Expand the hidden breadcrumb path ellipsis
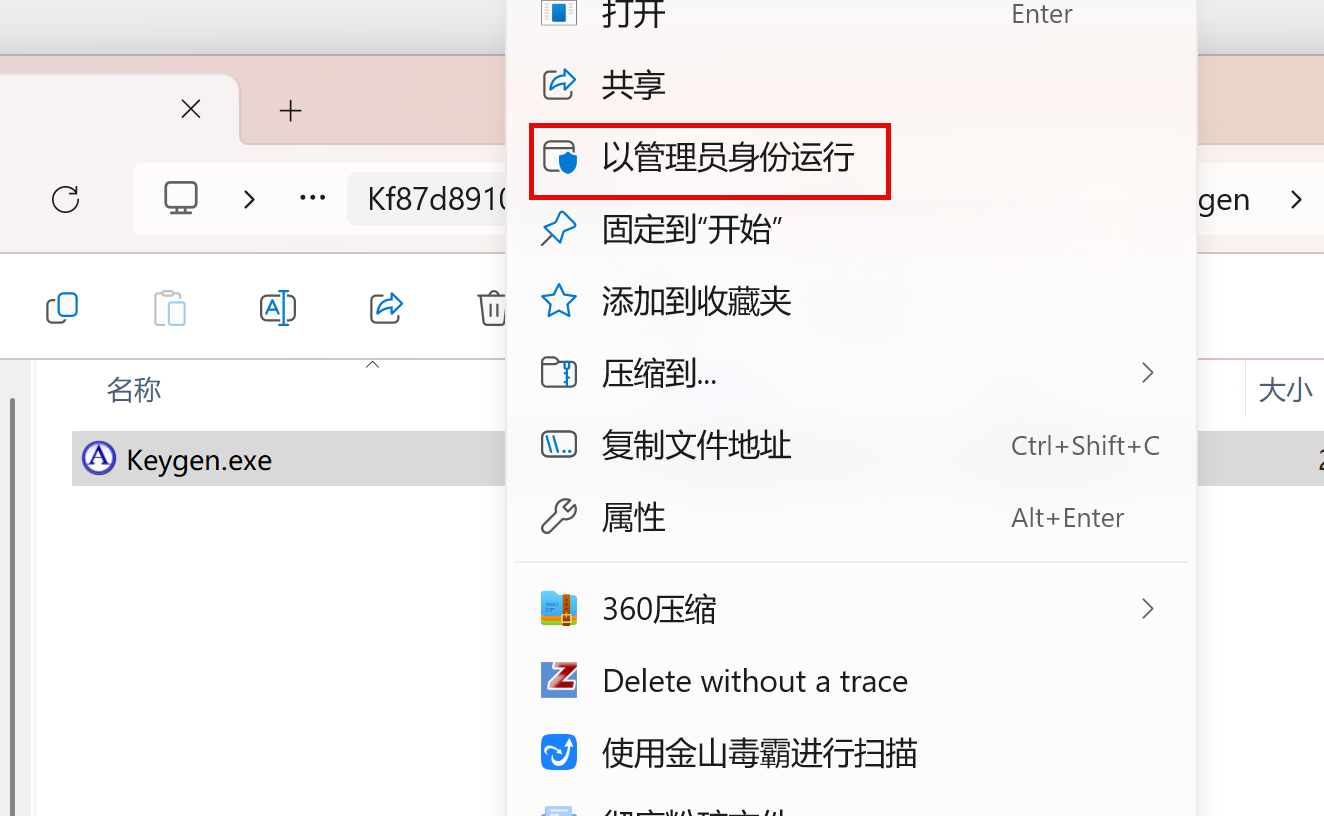The height and width of the screenshot is (816, 1324). 313,199
